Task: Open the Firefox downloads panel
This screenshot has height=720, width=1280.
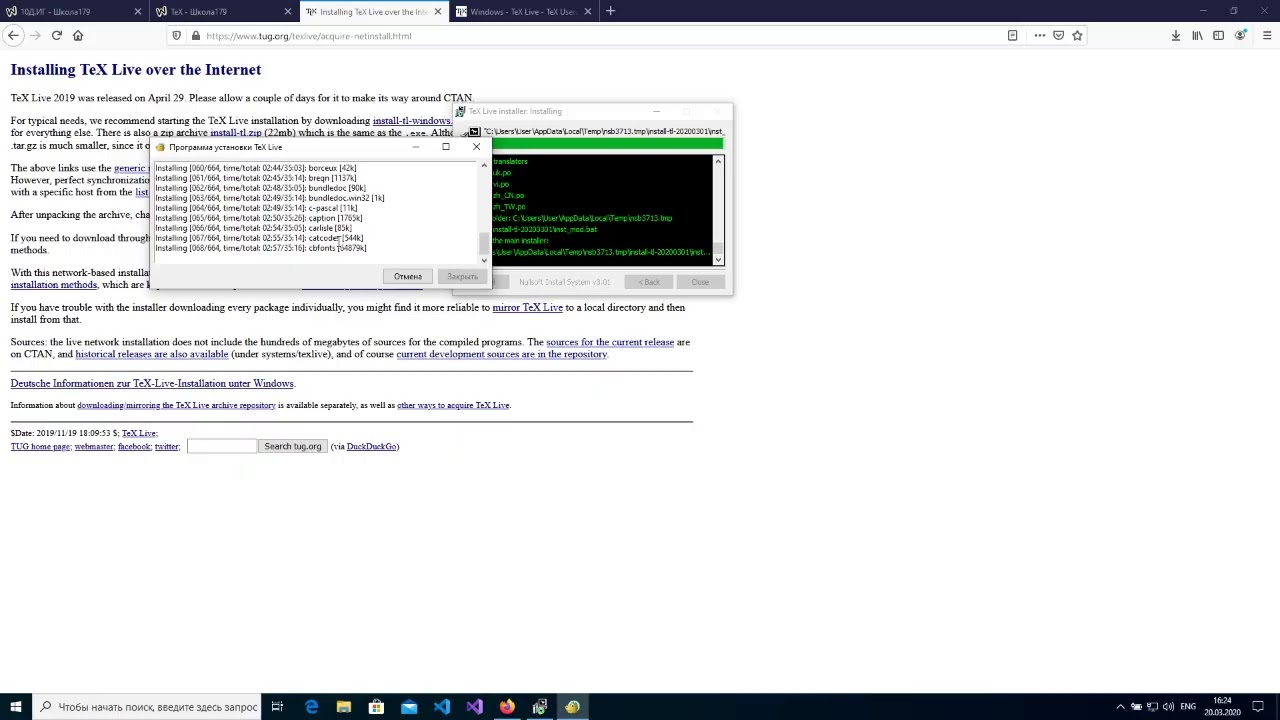Action: [1176, 36]
